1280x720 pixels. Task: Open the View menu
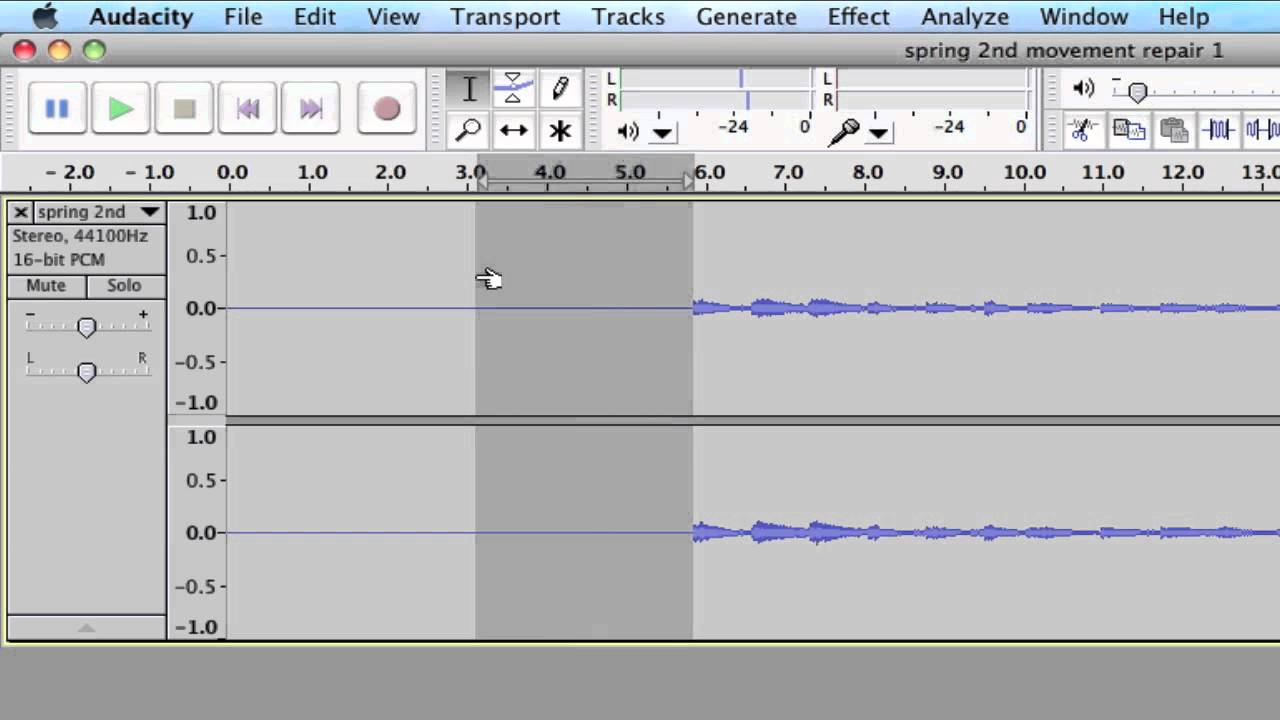(393, 17)
